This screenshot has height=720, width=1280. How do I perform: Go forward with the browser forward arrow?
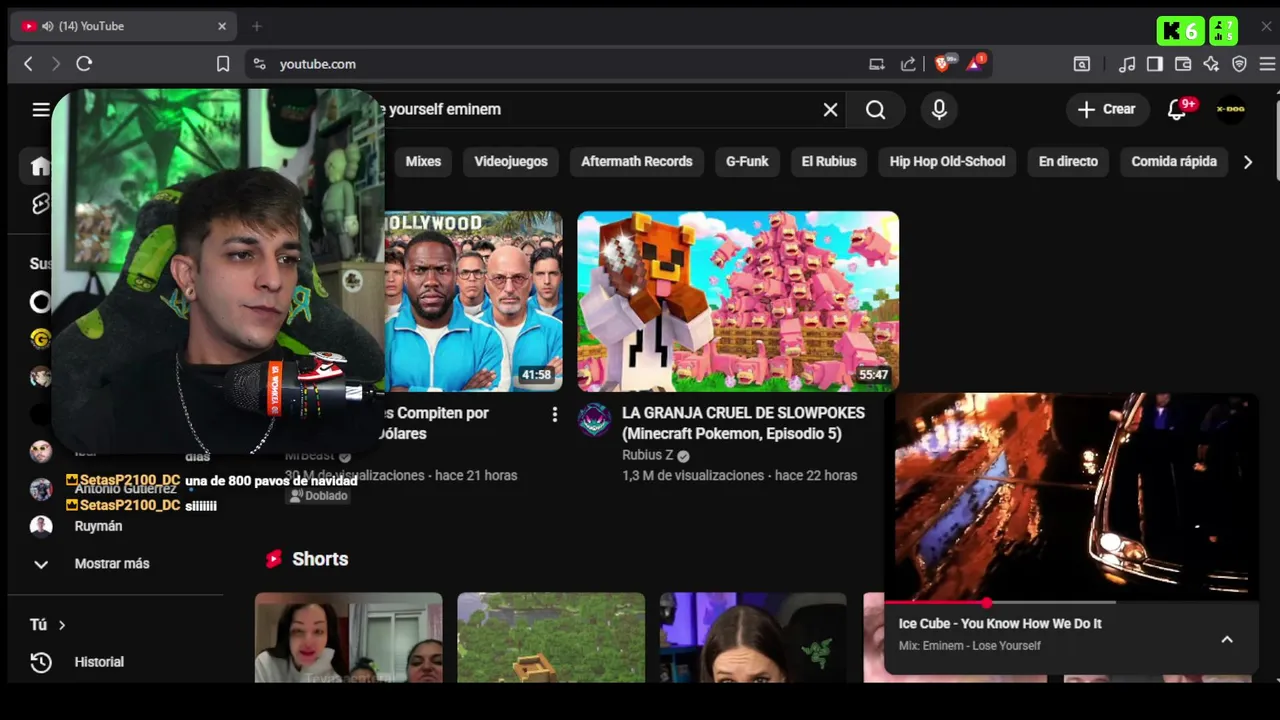pyautogui.click(x=56, y=64)
